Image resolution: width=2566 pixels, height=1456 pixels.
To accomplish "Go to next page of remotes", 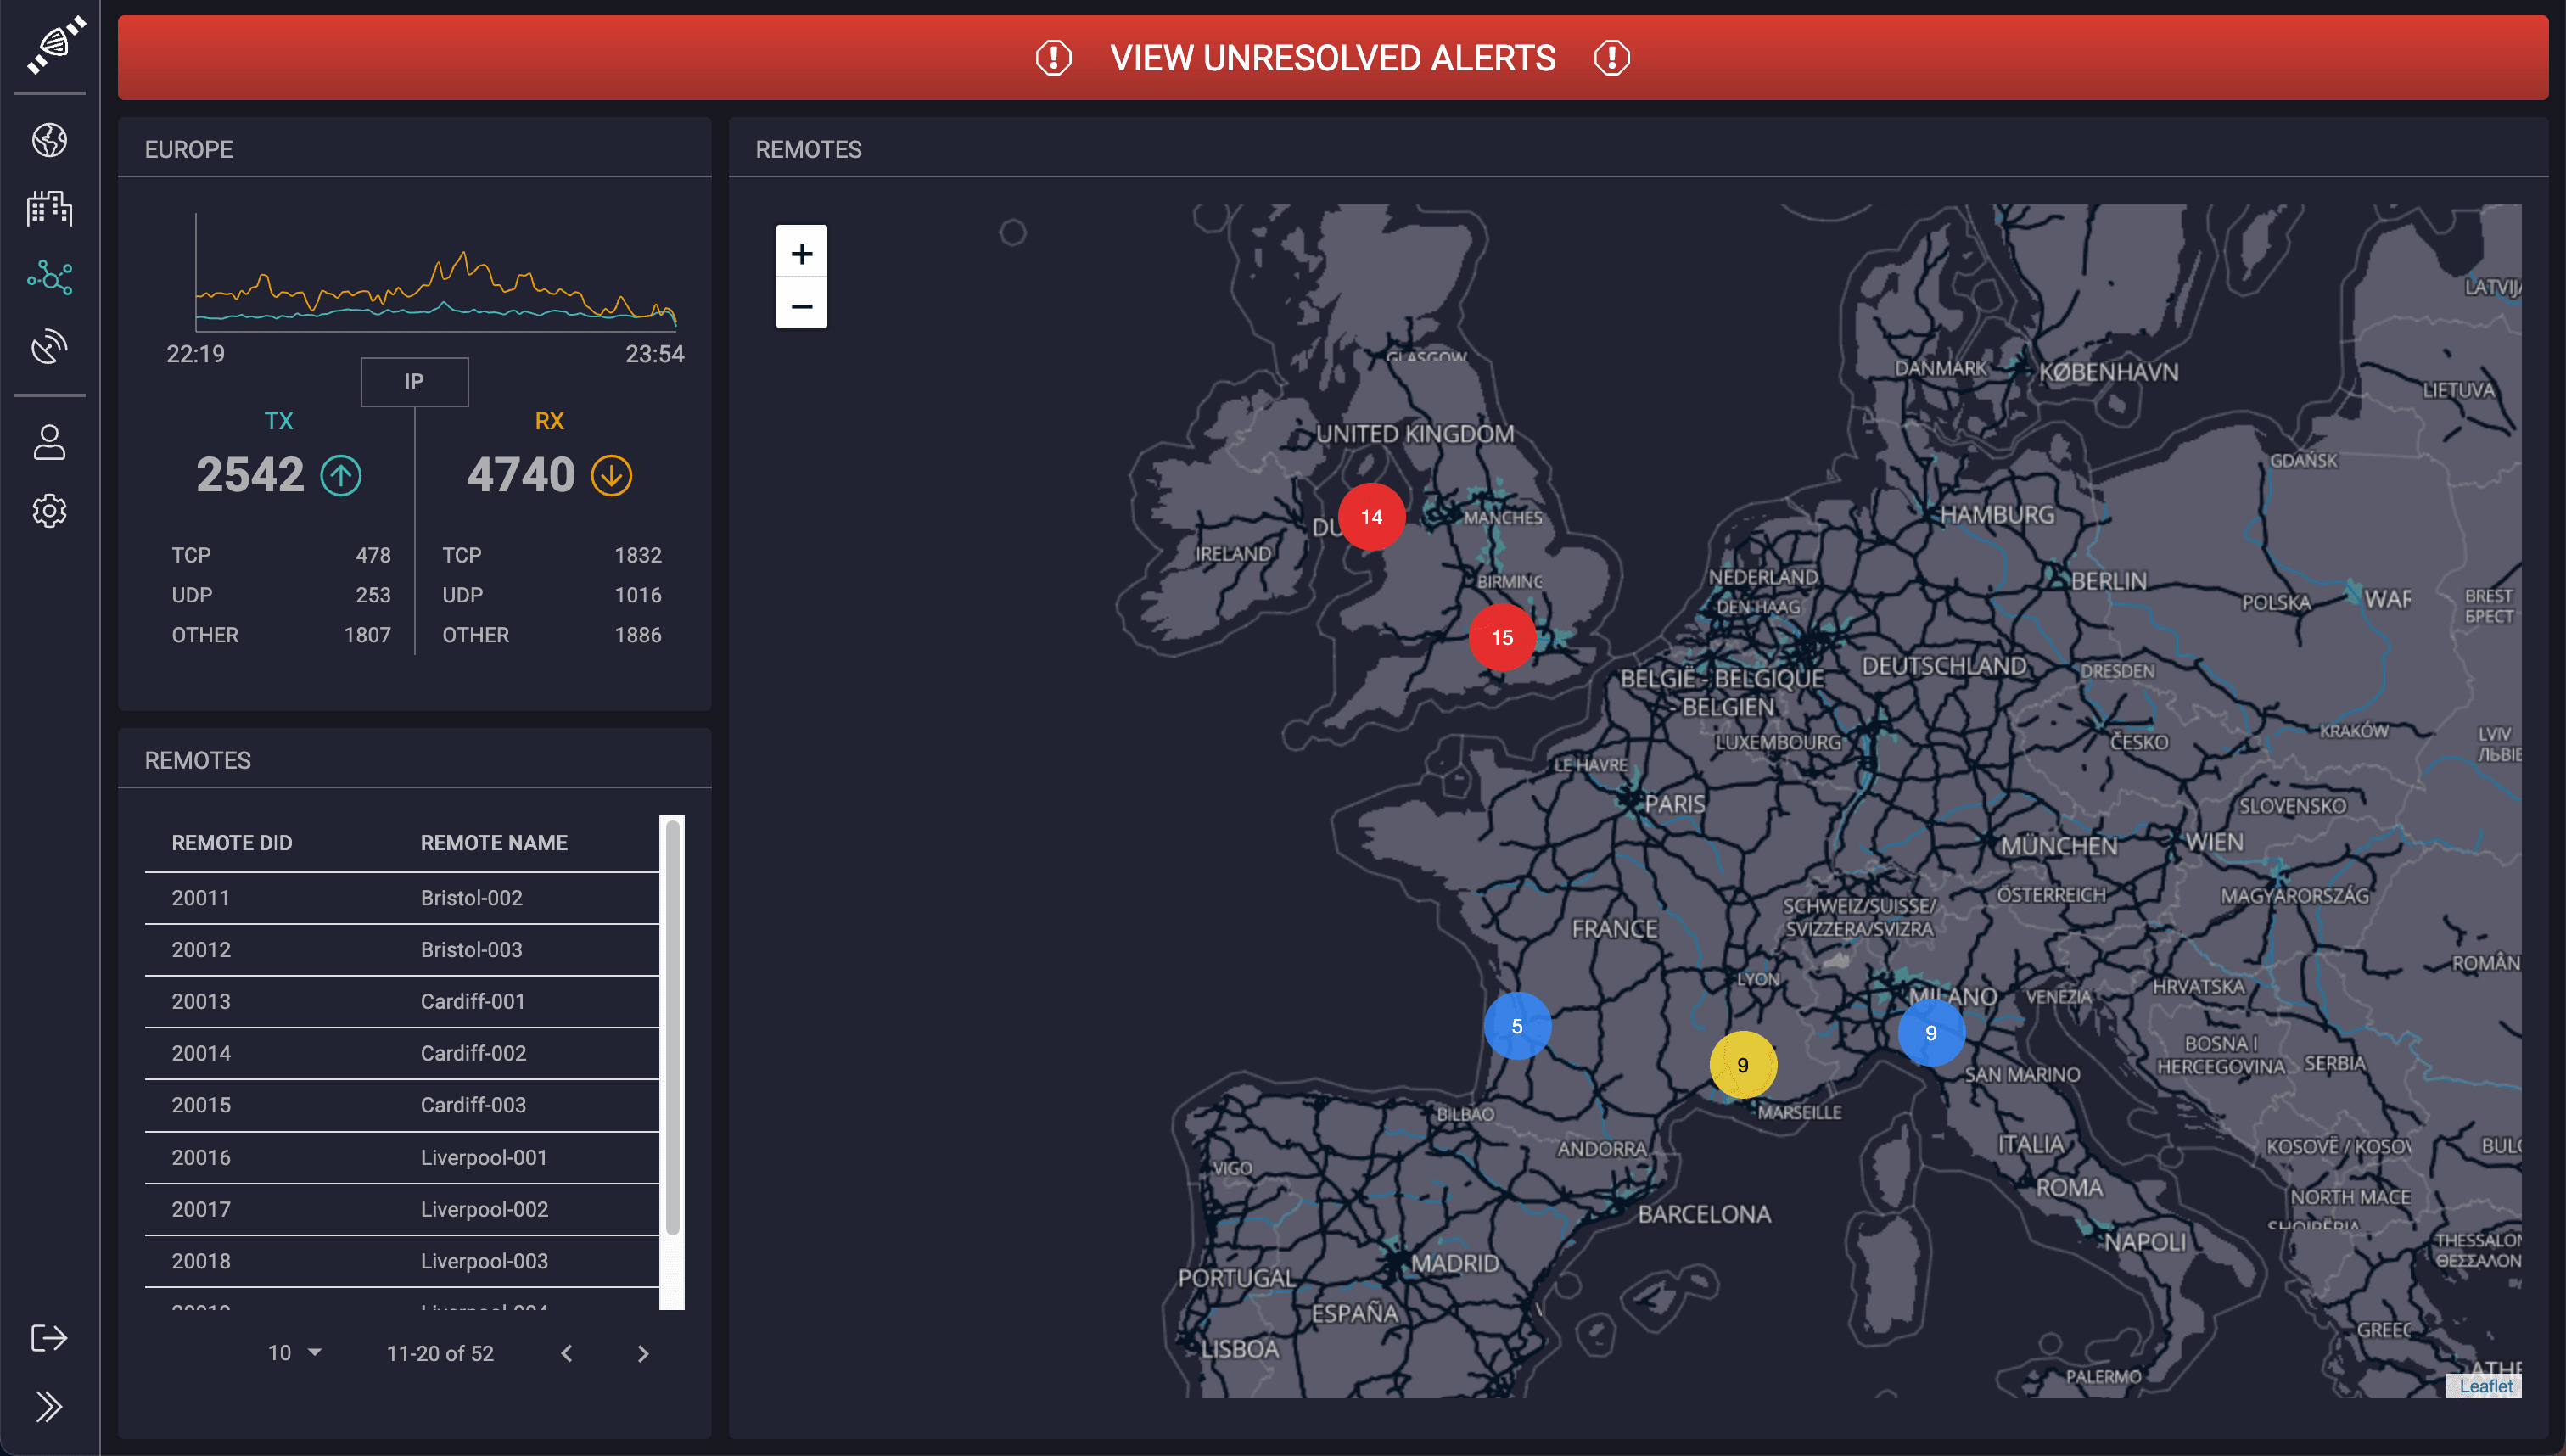I will click(x=643, y=1353).
